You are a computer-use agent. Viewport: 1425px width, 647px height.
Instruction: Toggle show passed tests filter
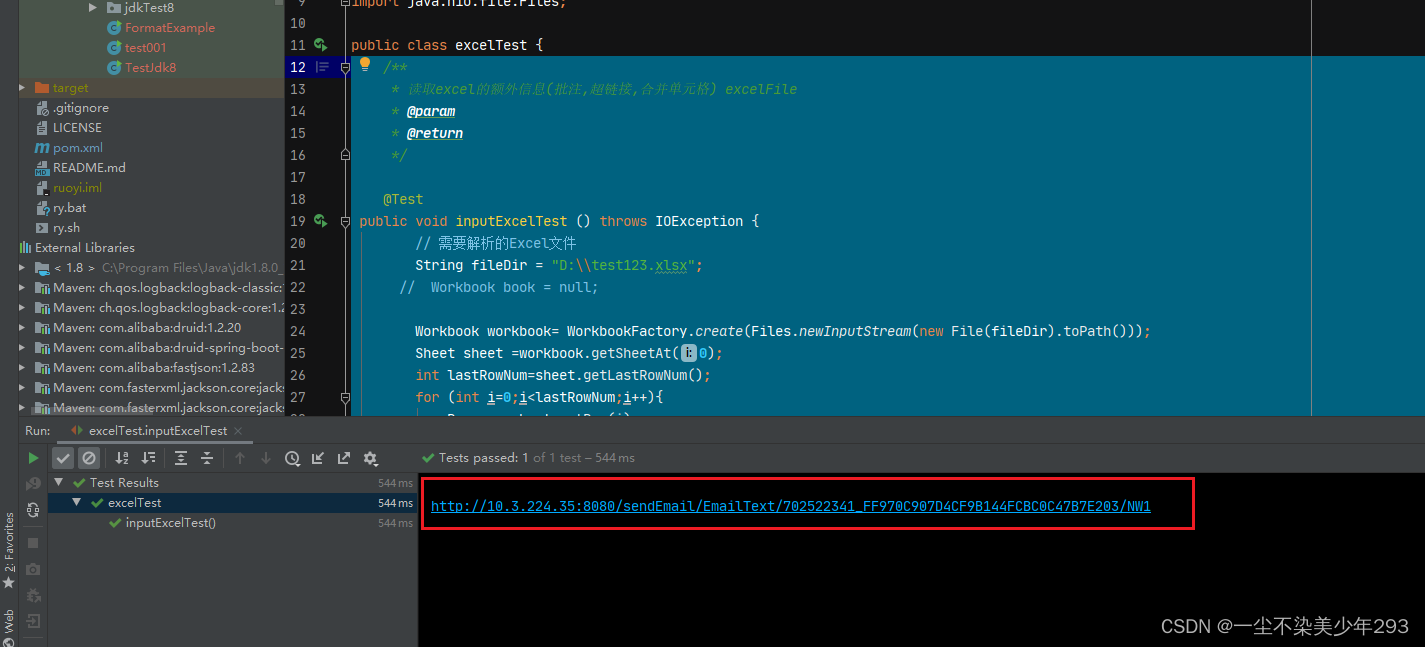(63, 457)
